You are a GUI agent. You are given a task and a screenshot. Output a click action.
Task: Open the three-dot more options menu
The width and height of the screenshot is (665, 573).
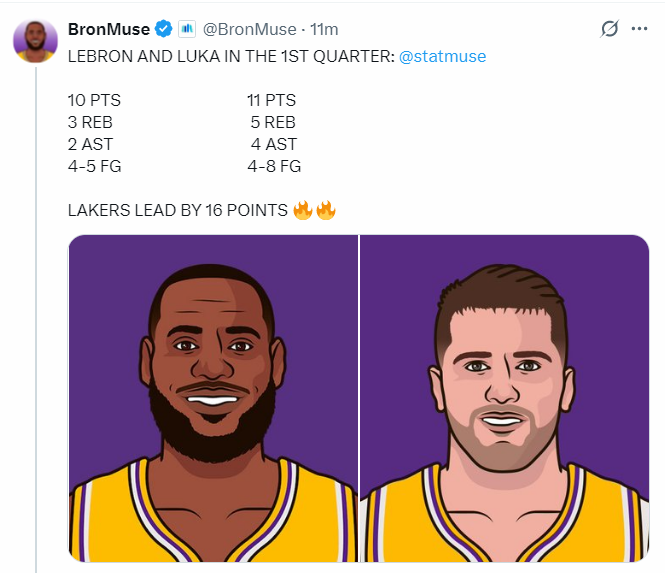(x=640, y=29)
